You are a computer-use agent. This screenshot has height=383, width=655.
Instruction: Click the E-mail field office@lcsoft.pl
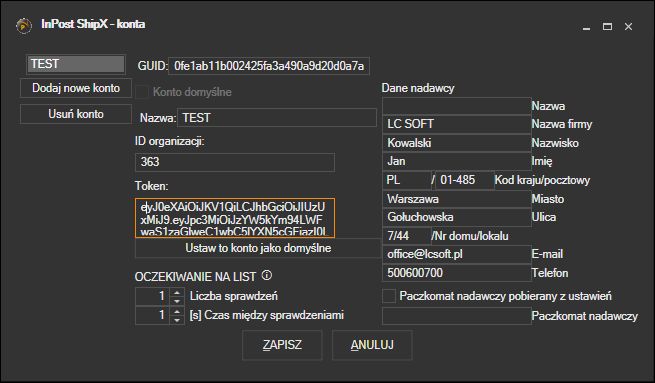click(457, 254)
